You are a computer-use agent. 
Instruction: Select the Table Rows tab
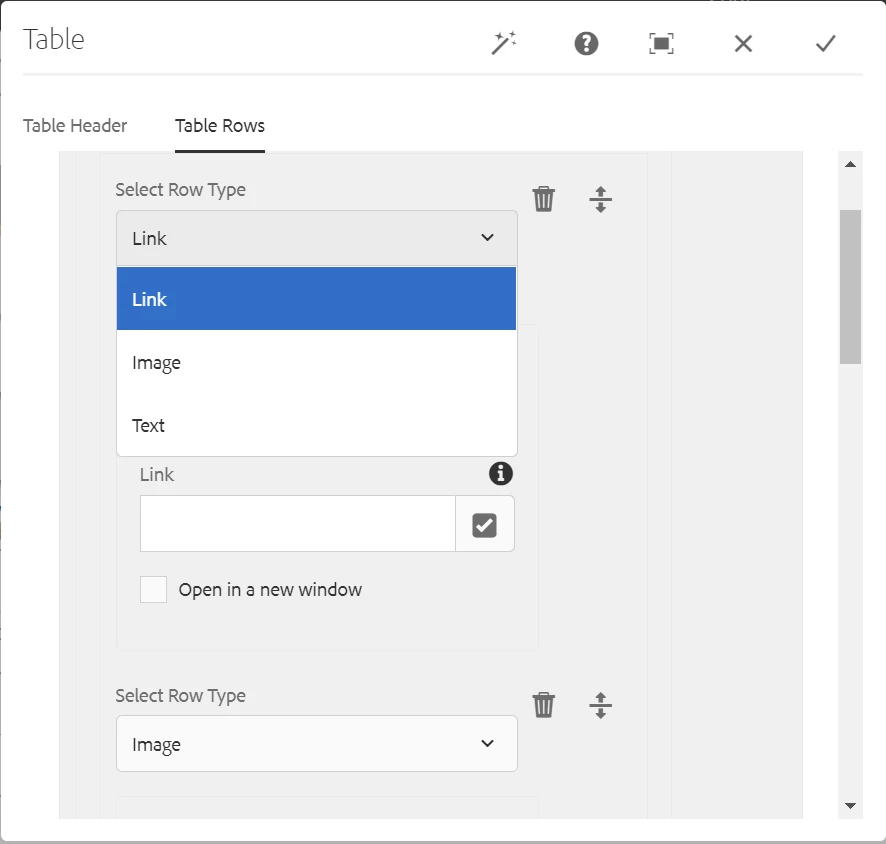click(220, 125)
